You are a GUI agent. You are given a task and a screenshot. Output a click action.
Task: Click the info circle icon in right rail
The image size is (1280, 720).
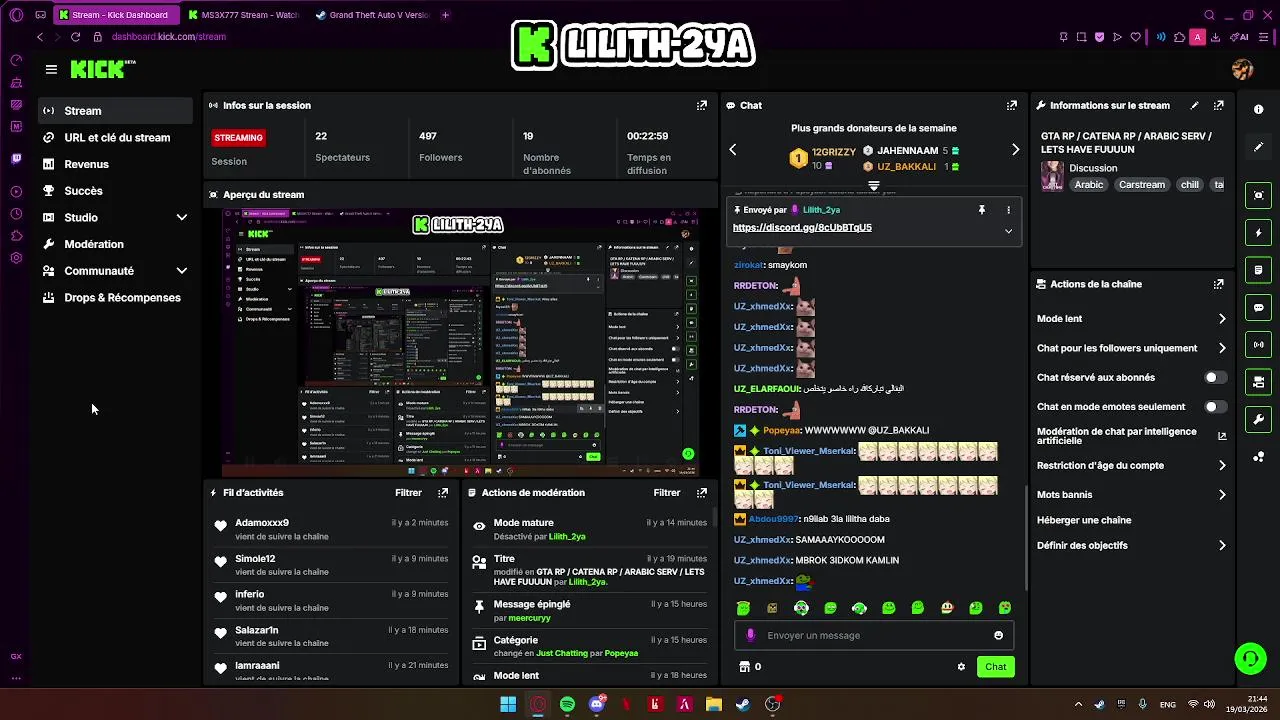click(x=1258, y=109)
